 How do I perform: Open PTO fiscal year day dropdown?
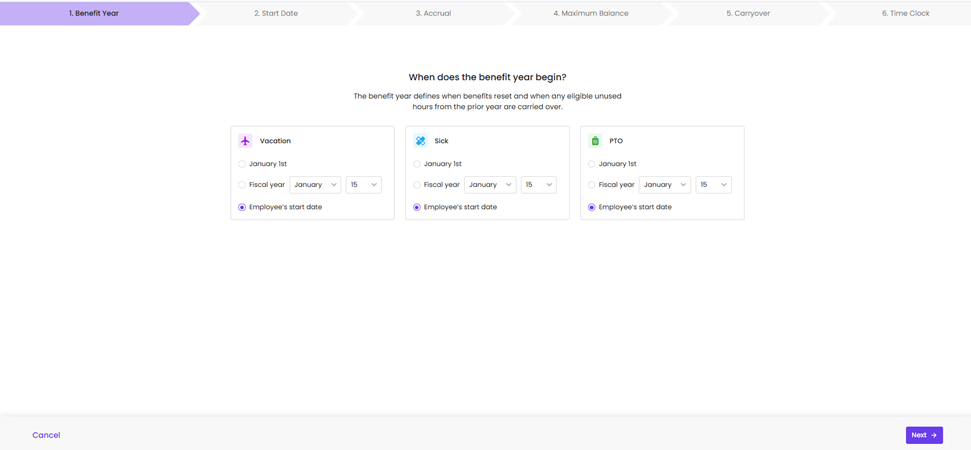[x=713, y=185]
